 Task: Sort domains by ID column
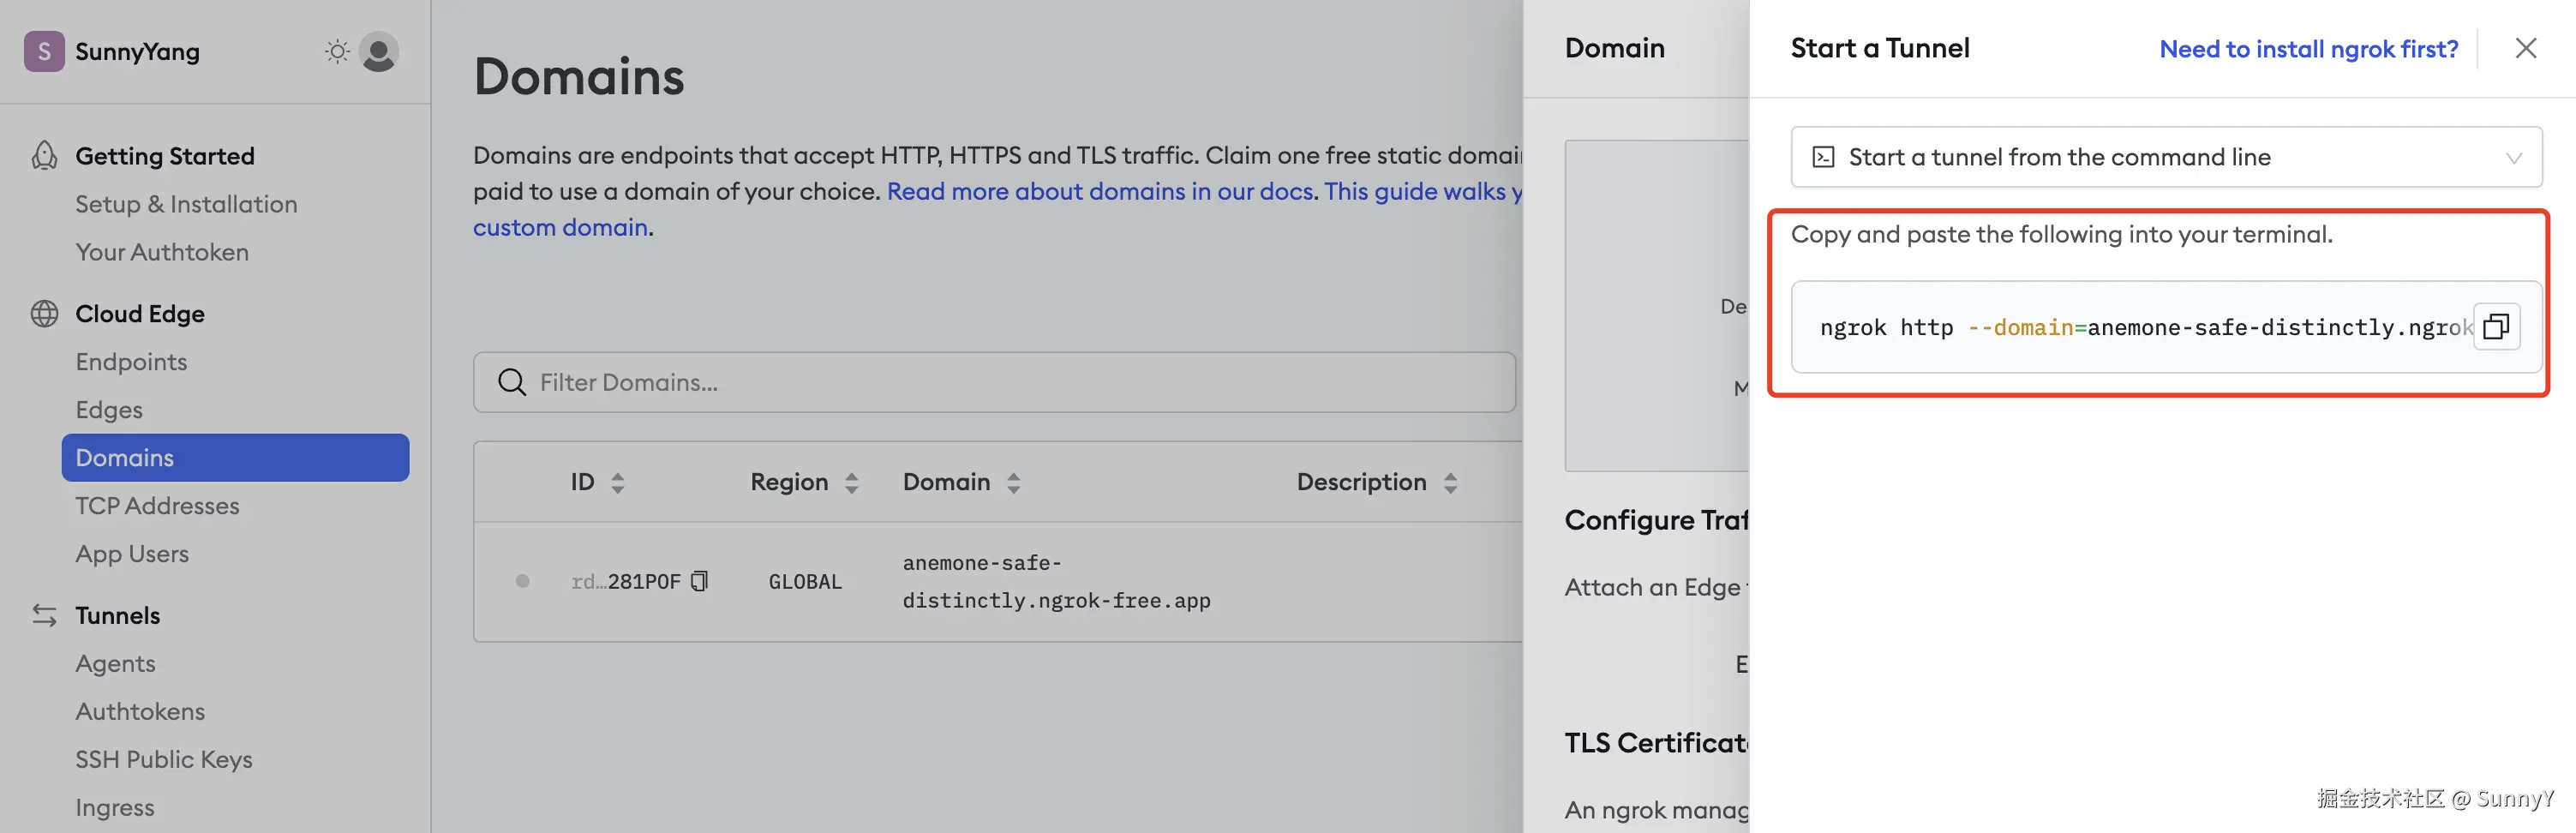[x=617, y=483]
